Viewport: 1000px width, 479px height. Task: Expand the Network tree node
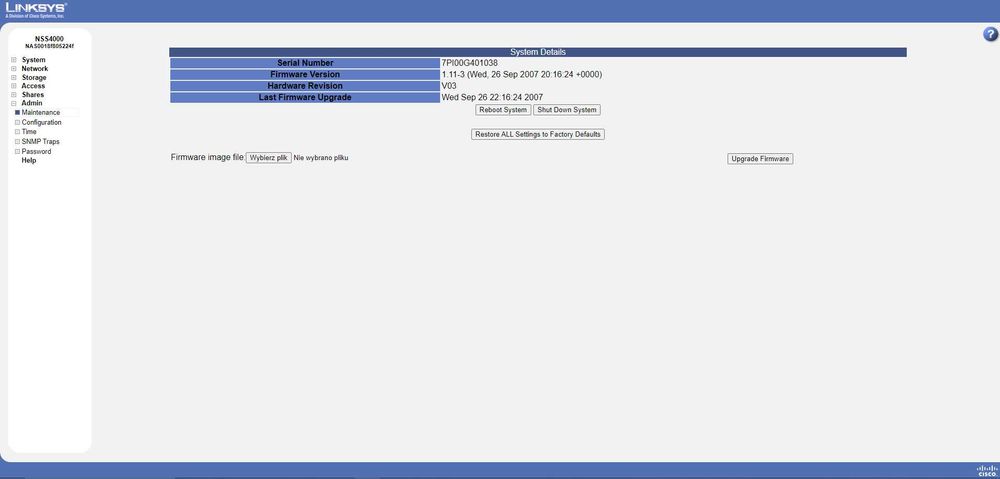[13, 69]
